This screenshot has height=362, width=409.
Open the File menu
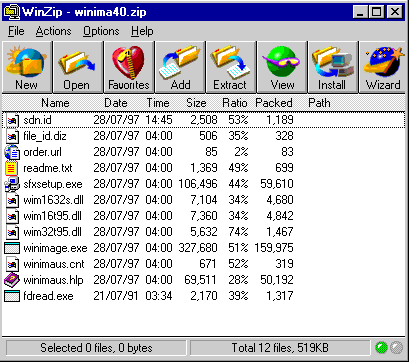16,31
